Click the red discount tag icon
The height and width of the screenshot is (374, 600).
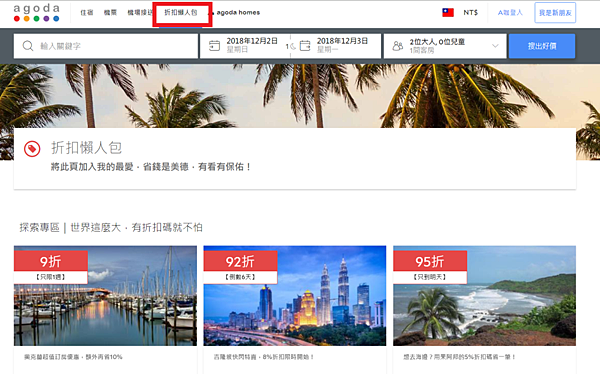(x=32, y=149)
